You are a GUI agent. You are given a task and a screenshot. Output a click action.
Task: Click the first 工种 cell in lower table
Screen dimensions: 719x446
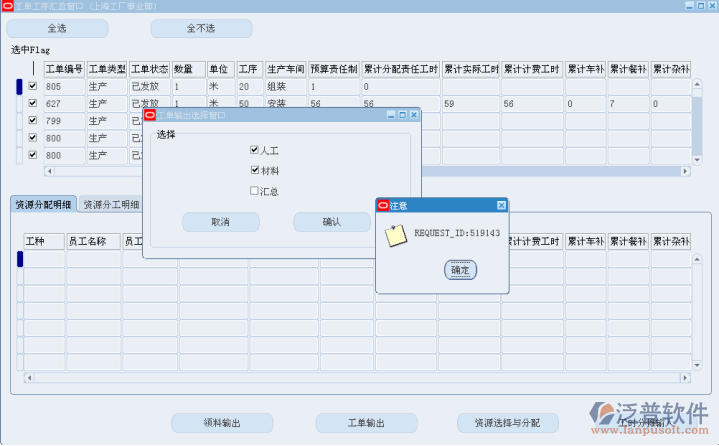[x=44, y=260]
